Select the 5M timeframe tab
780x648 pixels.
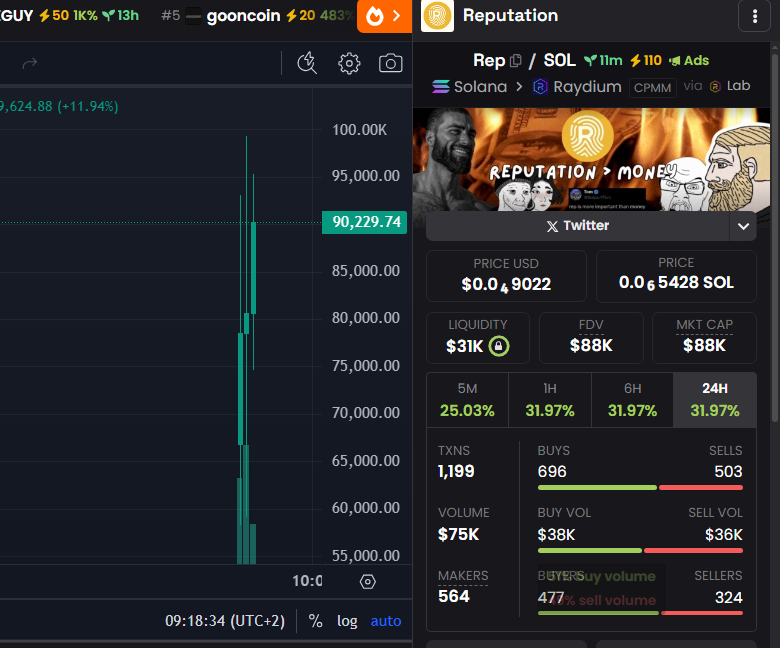[x=467, y=400]
